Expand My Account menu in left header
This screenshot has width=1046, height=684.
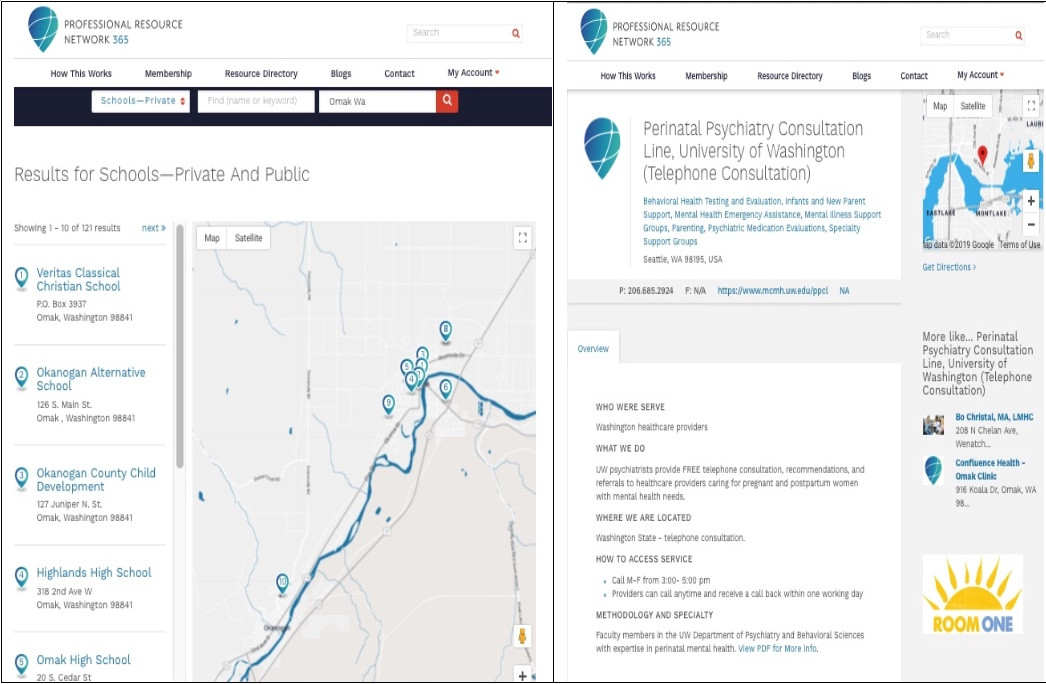pyautogui.click(x=473, y=74)
